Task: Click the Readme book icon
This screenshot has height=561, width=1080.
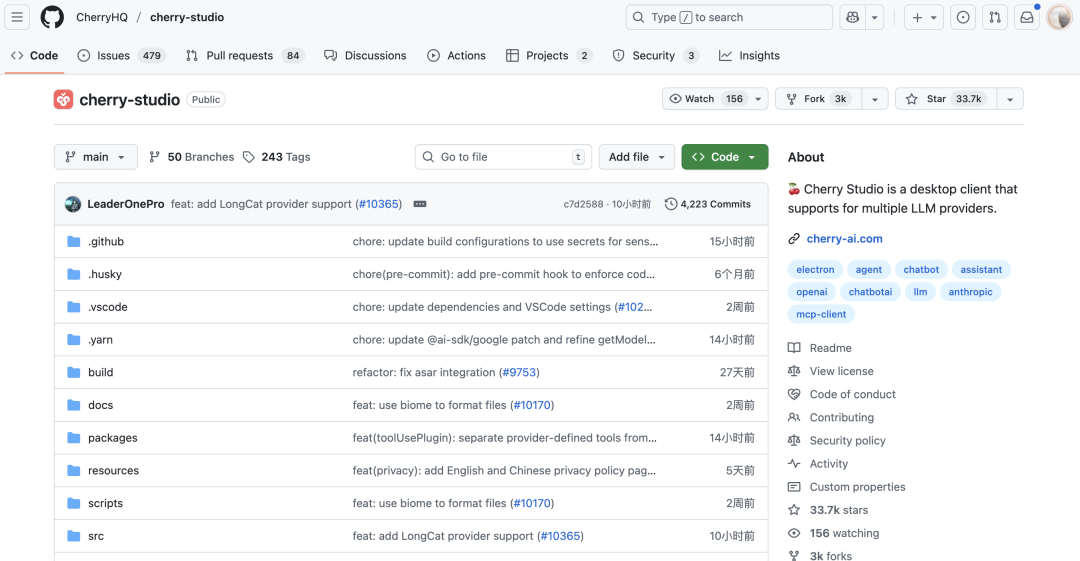Action: (794, 348)
